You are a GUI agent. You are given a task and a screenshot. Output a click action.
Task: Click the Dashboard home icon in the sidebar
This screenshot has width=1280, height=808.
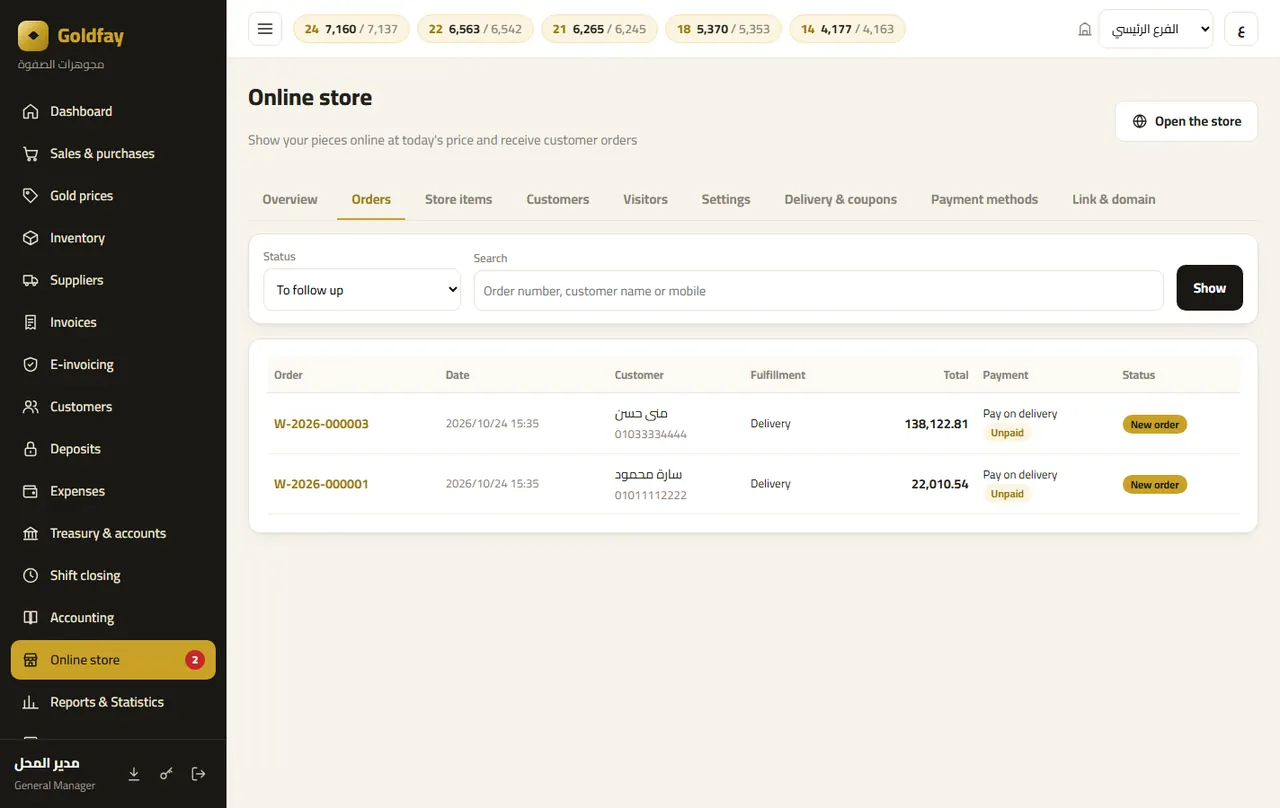pos(31,111)
